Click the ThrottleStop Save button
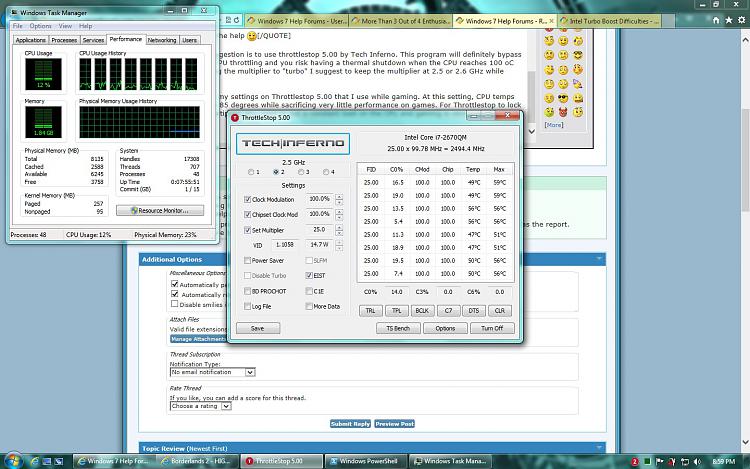The image size is (750, 469). [257, 328]
